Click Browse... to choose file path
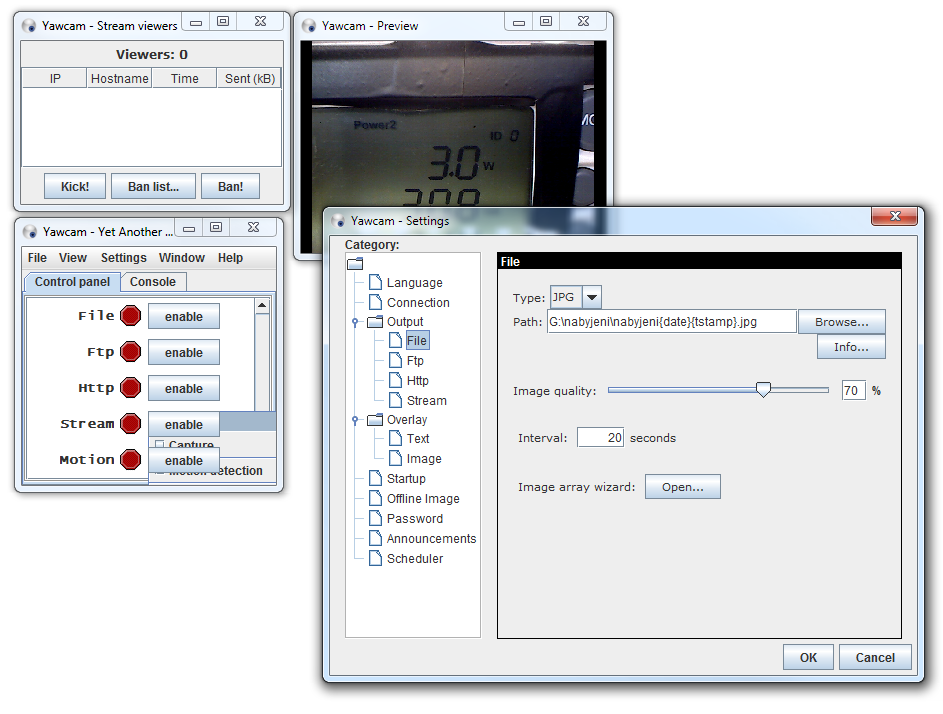This screenshot has width=943, height=714. click(x=842, y=322)
